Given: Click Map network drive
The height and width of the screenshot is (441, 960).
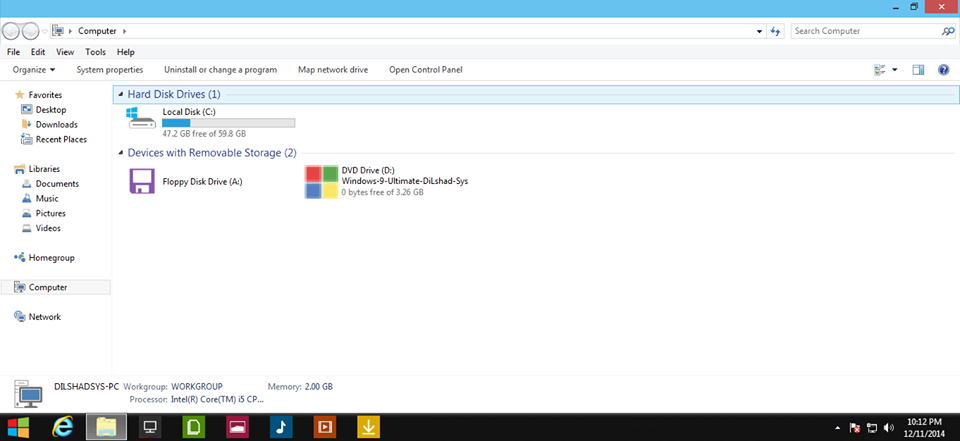Looking at the screenshot, I should 333,70.
